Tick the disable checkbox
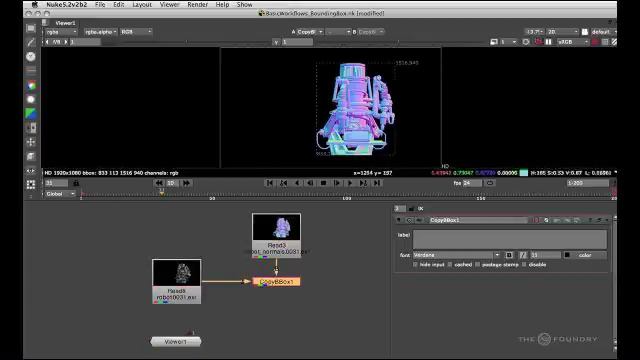The width and height of the screenshot is (640, 360). coord(524,264)
